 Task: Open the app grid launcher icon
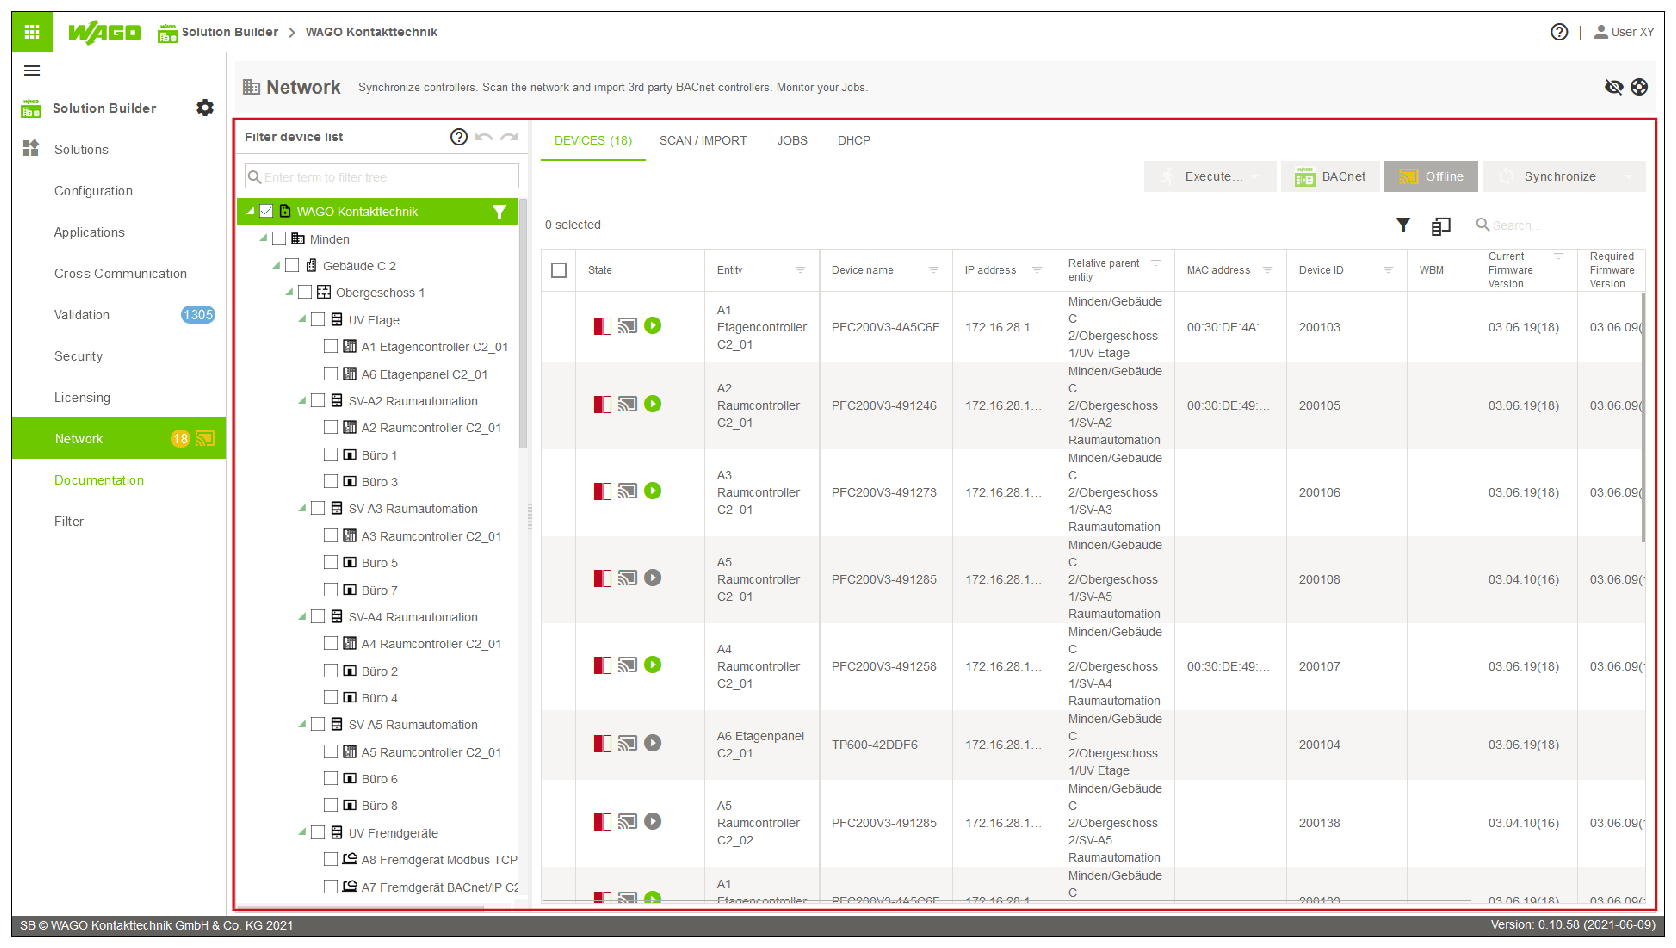32,32
